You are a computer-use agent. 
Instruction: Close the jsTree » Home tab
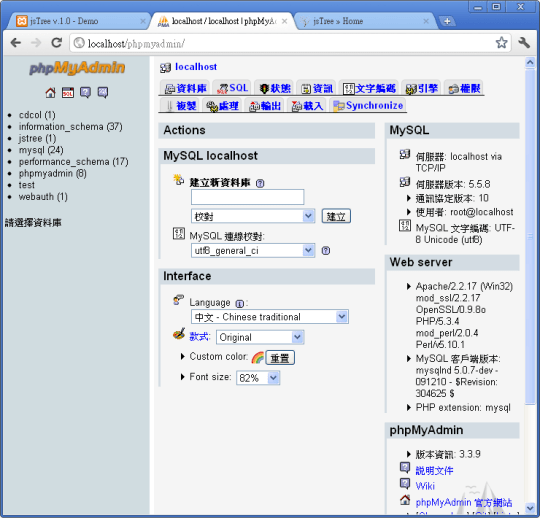coord(426,21)
